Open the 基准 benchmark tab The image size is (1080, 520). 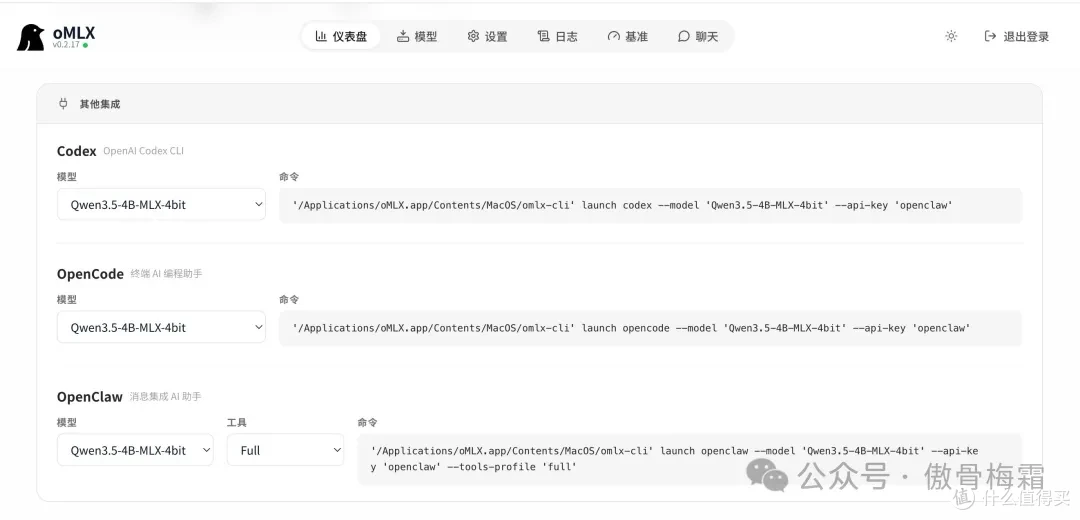pyautogui.click(x=627, y=37)
